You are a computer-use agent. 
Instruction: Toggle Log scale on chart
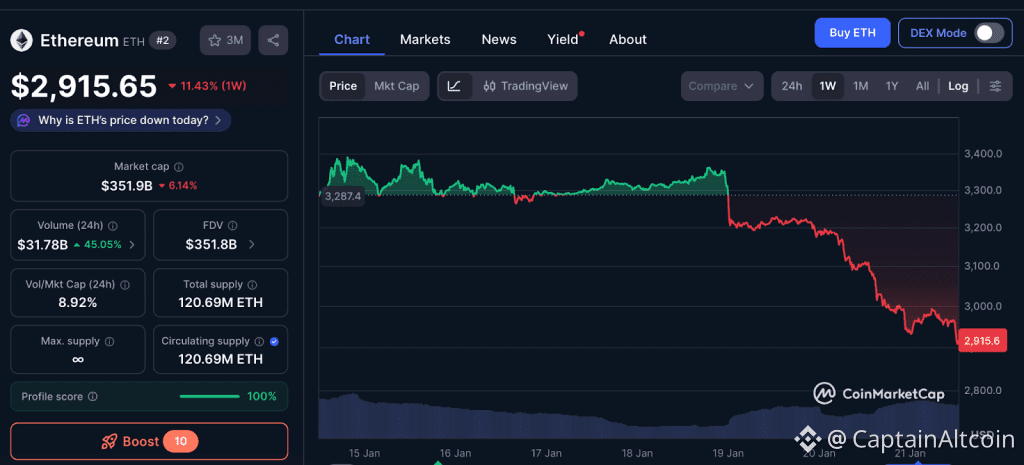point(958,86)
